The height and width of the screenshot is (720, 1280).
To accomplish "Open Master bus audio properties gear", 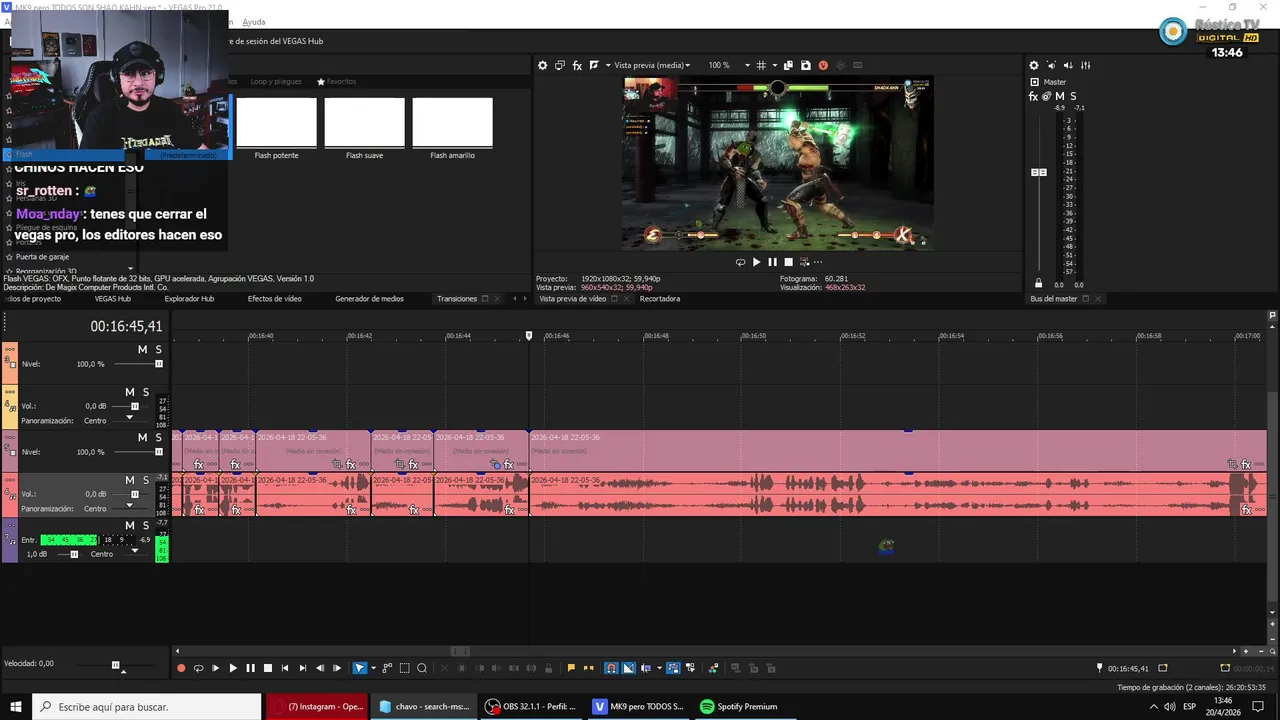I will tap(1034, 65).
